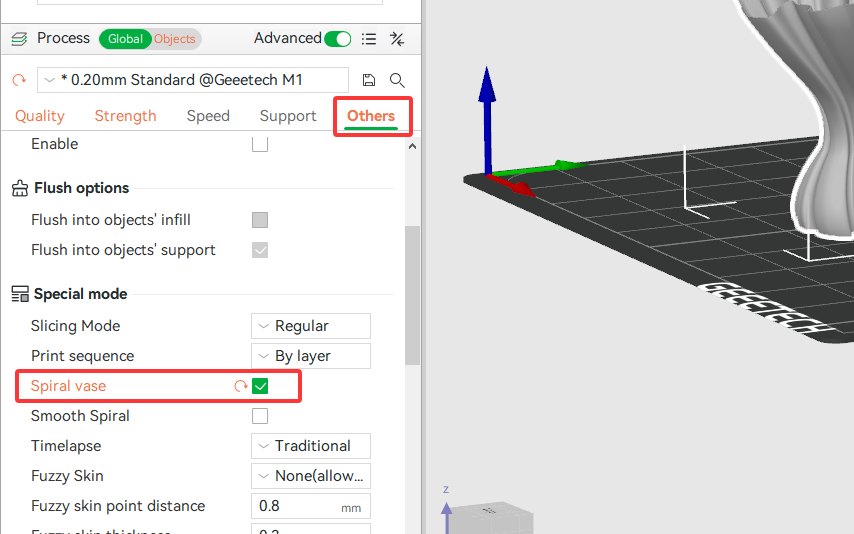Click the reset arrow beside Spiral vase
Viewport: 854px width, 534px height.
click(x=240, y=386)
